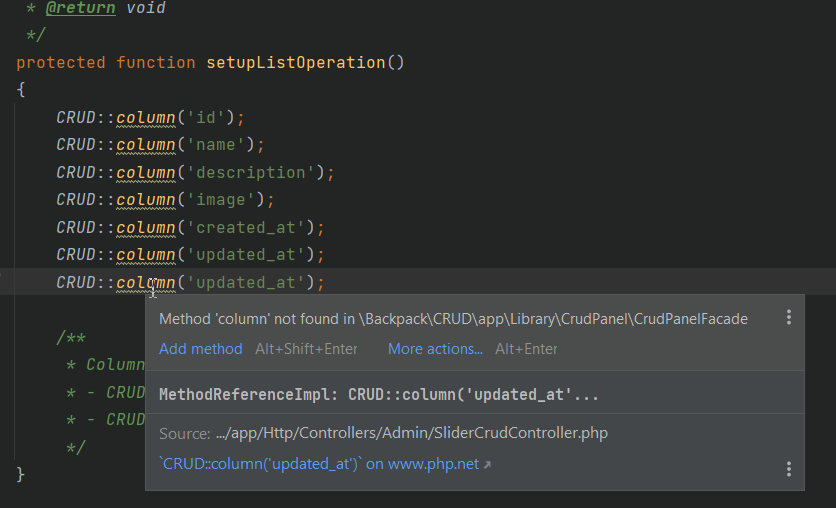Click the 'protected' keyword
836x508 pixels.
(x=61, y=62)
